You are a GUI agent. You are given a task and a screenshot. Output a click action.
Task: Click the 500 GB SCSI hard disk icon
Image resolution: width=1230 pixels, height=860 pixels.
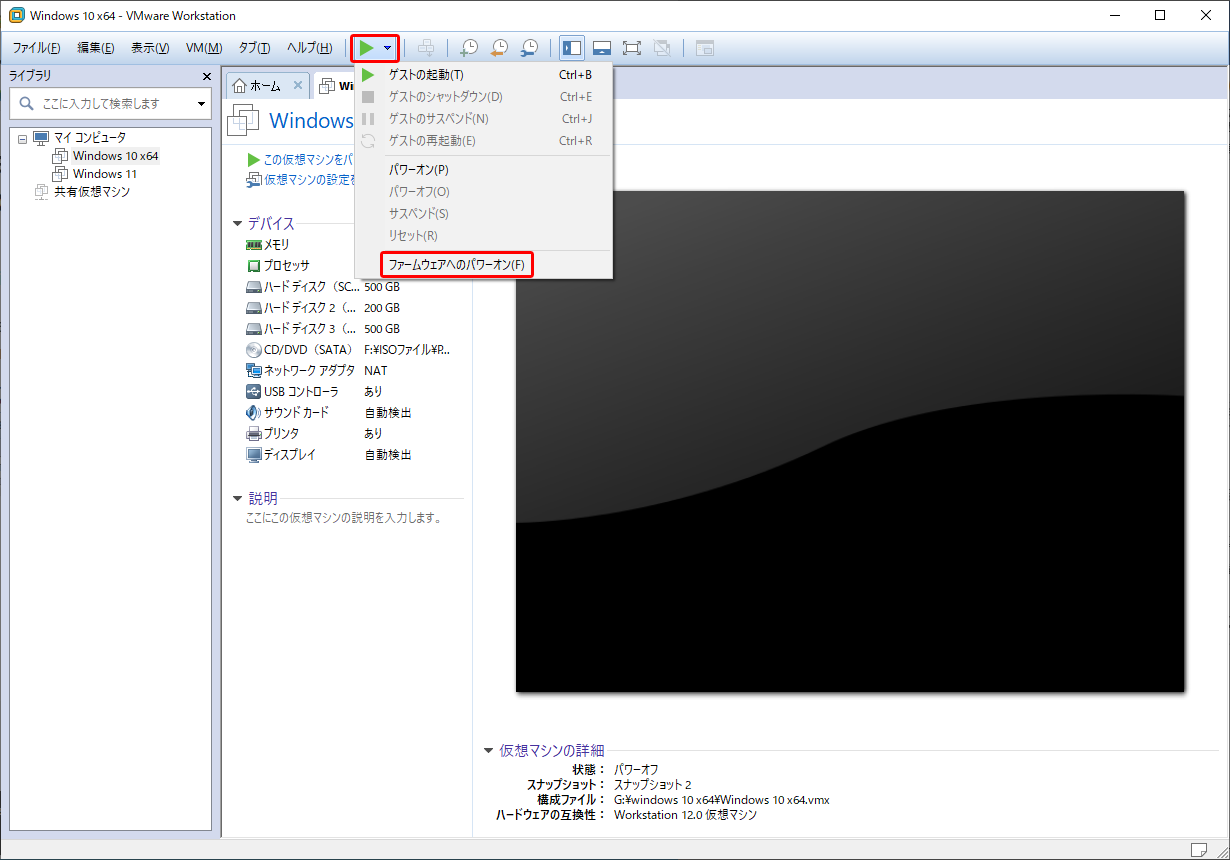pos(254,287)
